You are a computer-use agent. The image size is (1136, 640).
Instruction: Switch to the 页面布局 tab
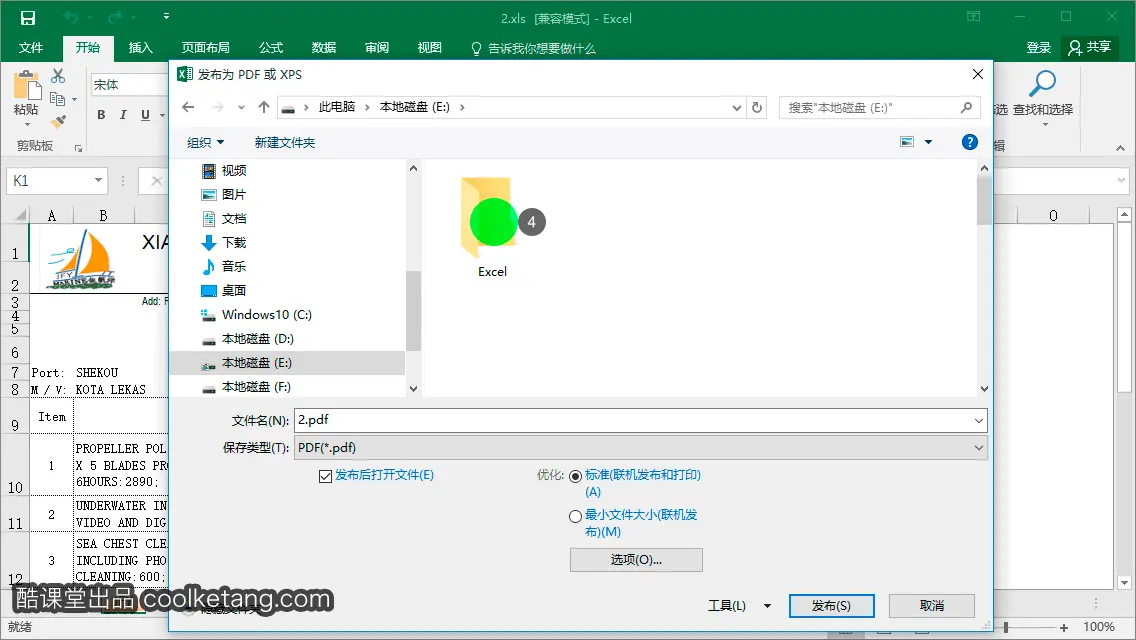point(206,48)
